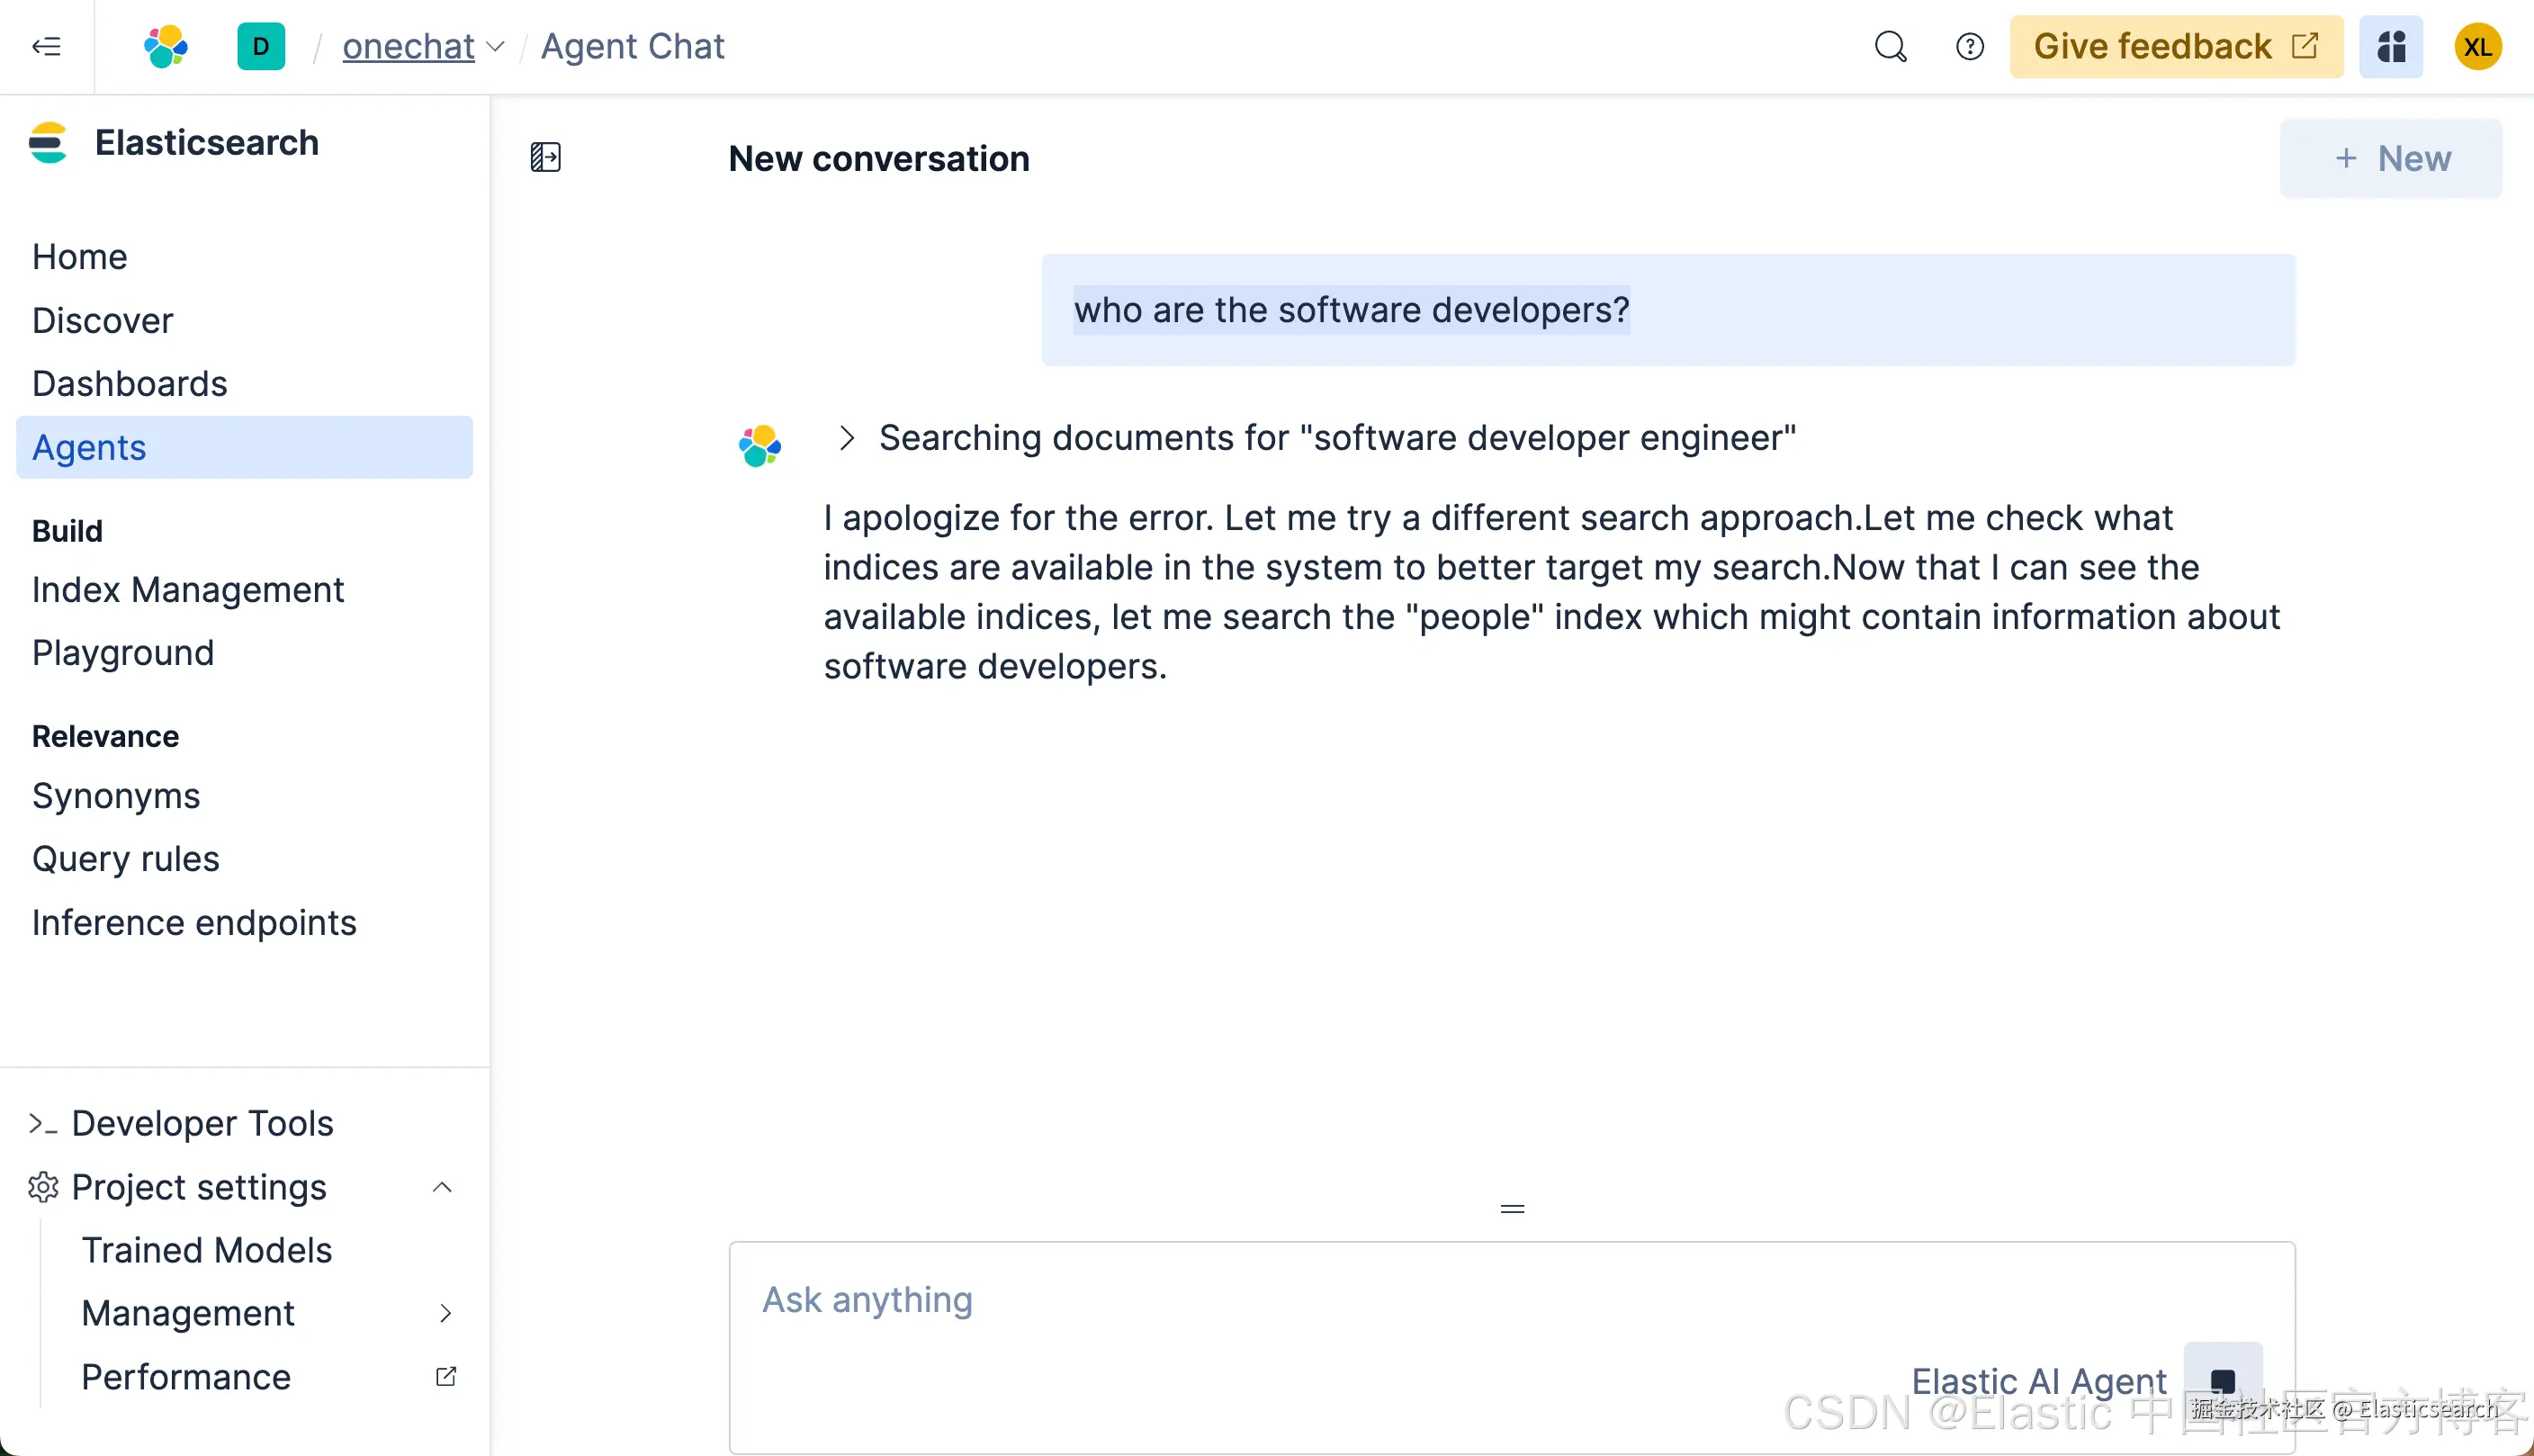The height and width of the screenshot is (1456, 2534).
Task: Open the AI assistant icon in the header
Action: (x=2391, y=46)
